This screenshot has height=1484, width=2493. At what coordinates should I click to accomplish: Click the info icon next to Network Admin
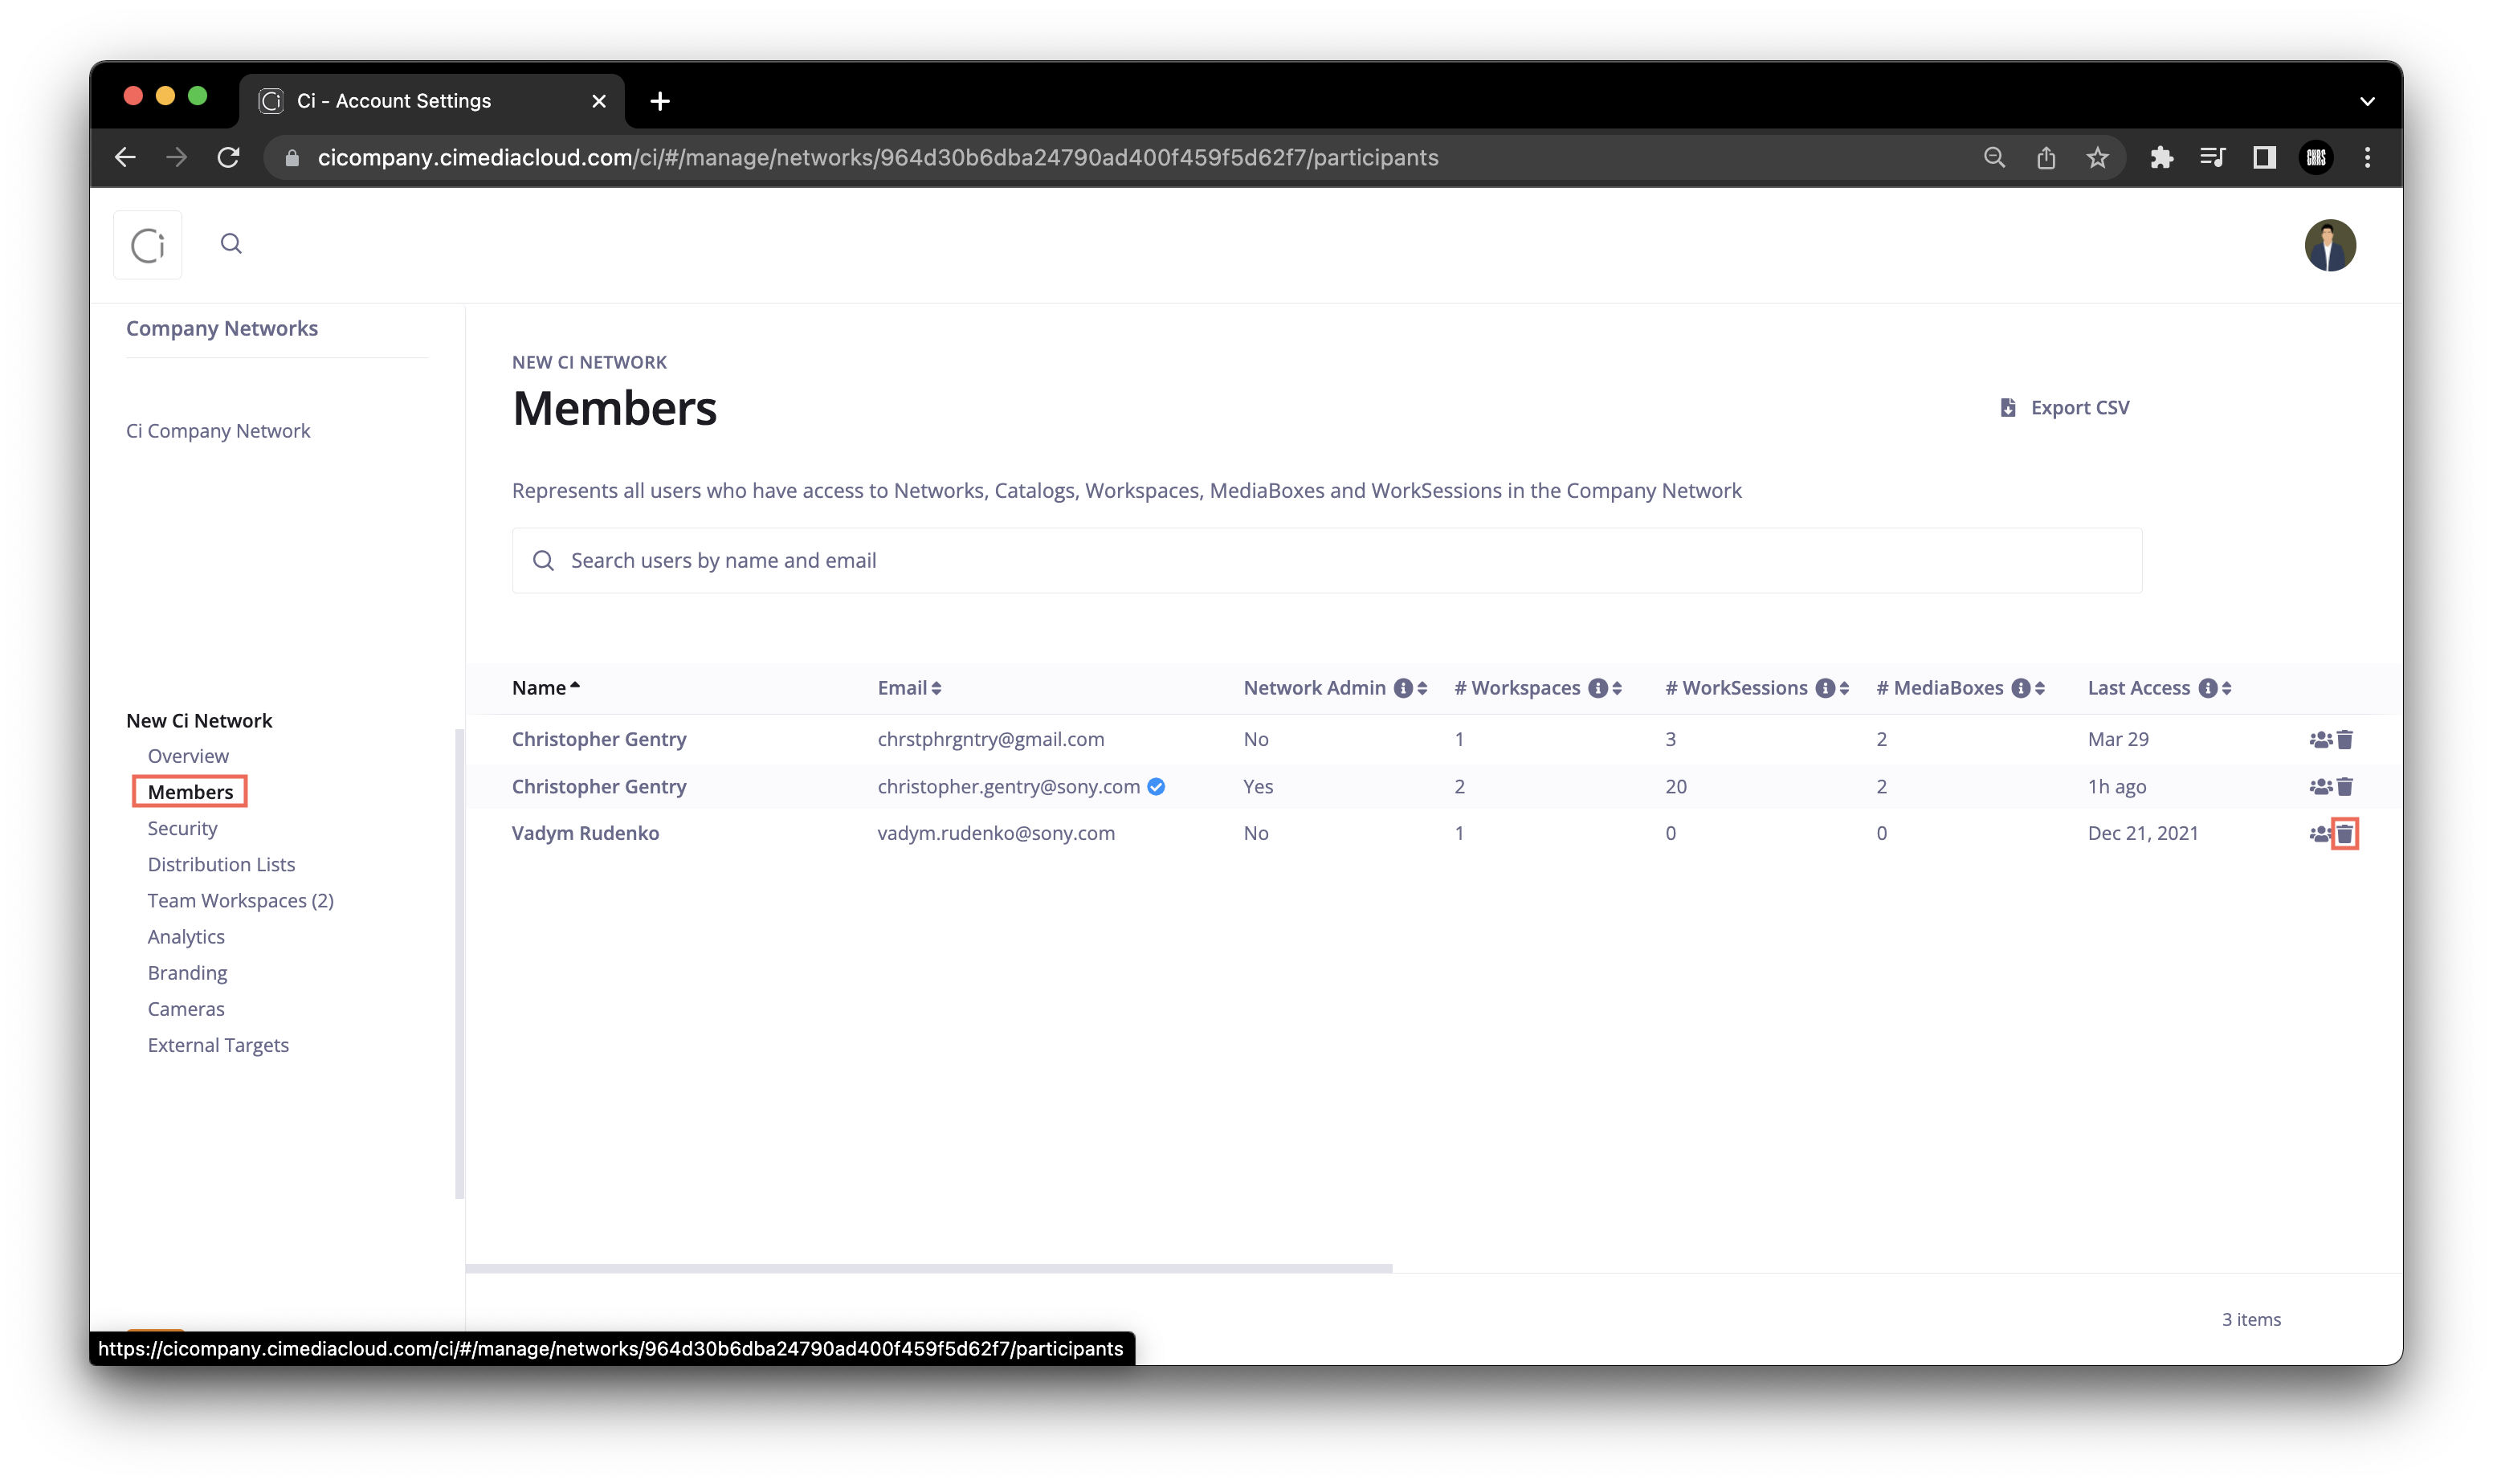click(1403, 688)
